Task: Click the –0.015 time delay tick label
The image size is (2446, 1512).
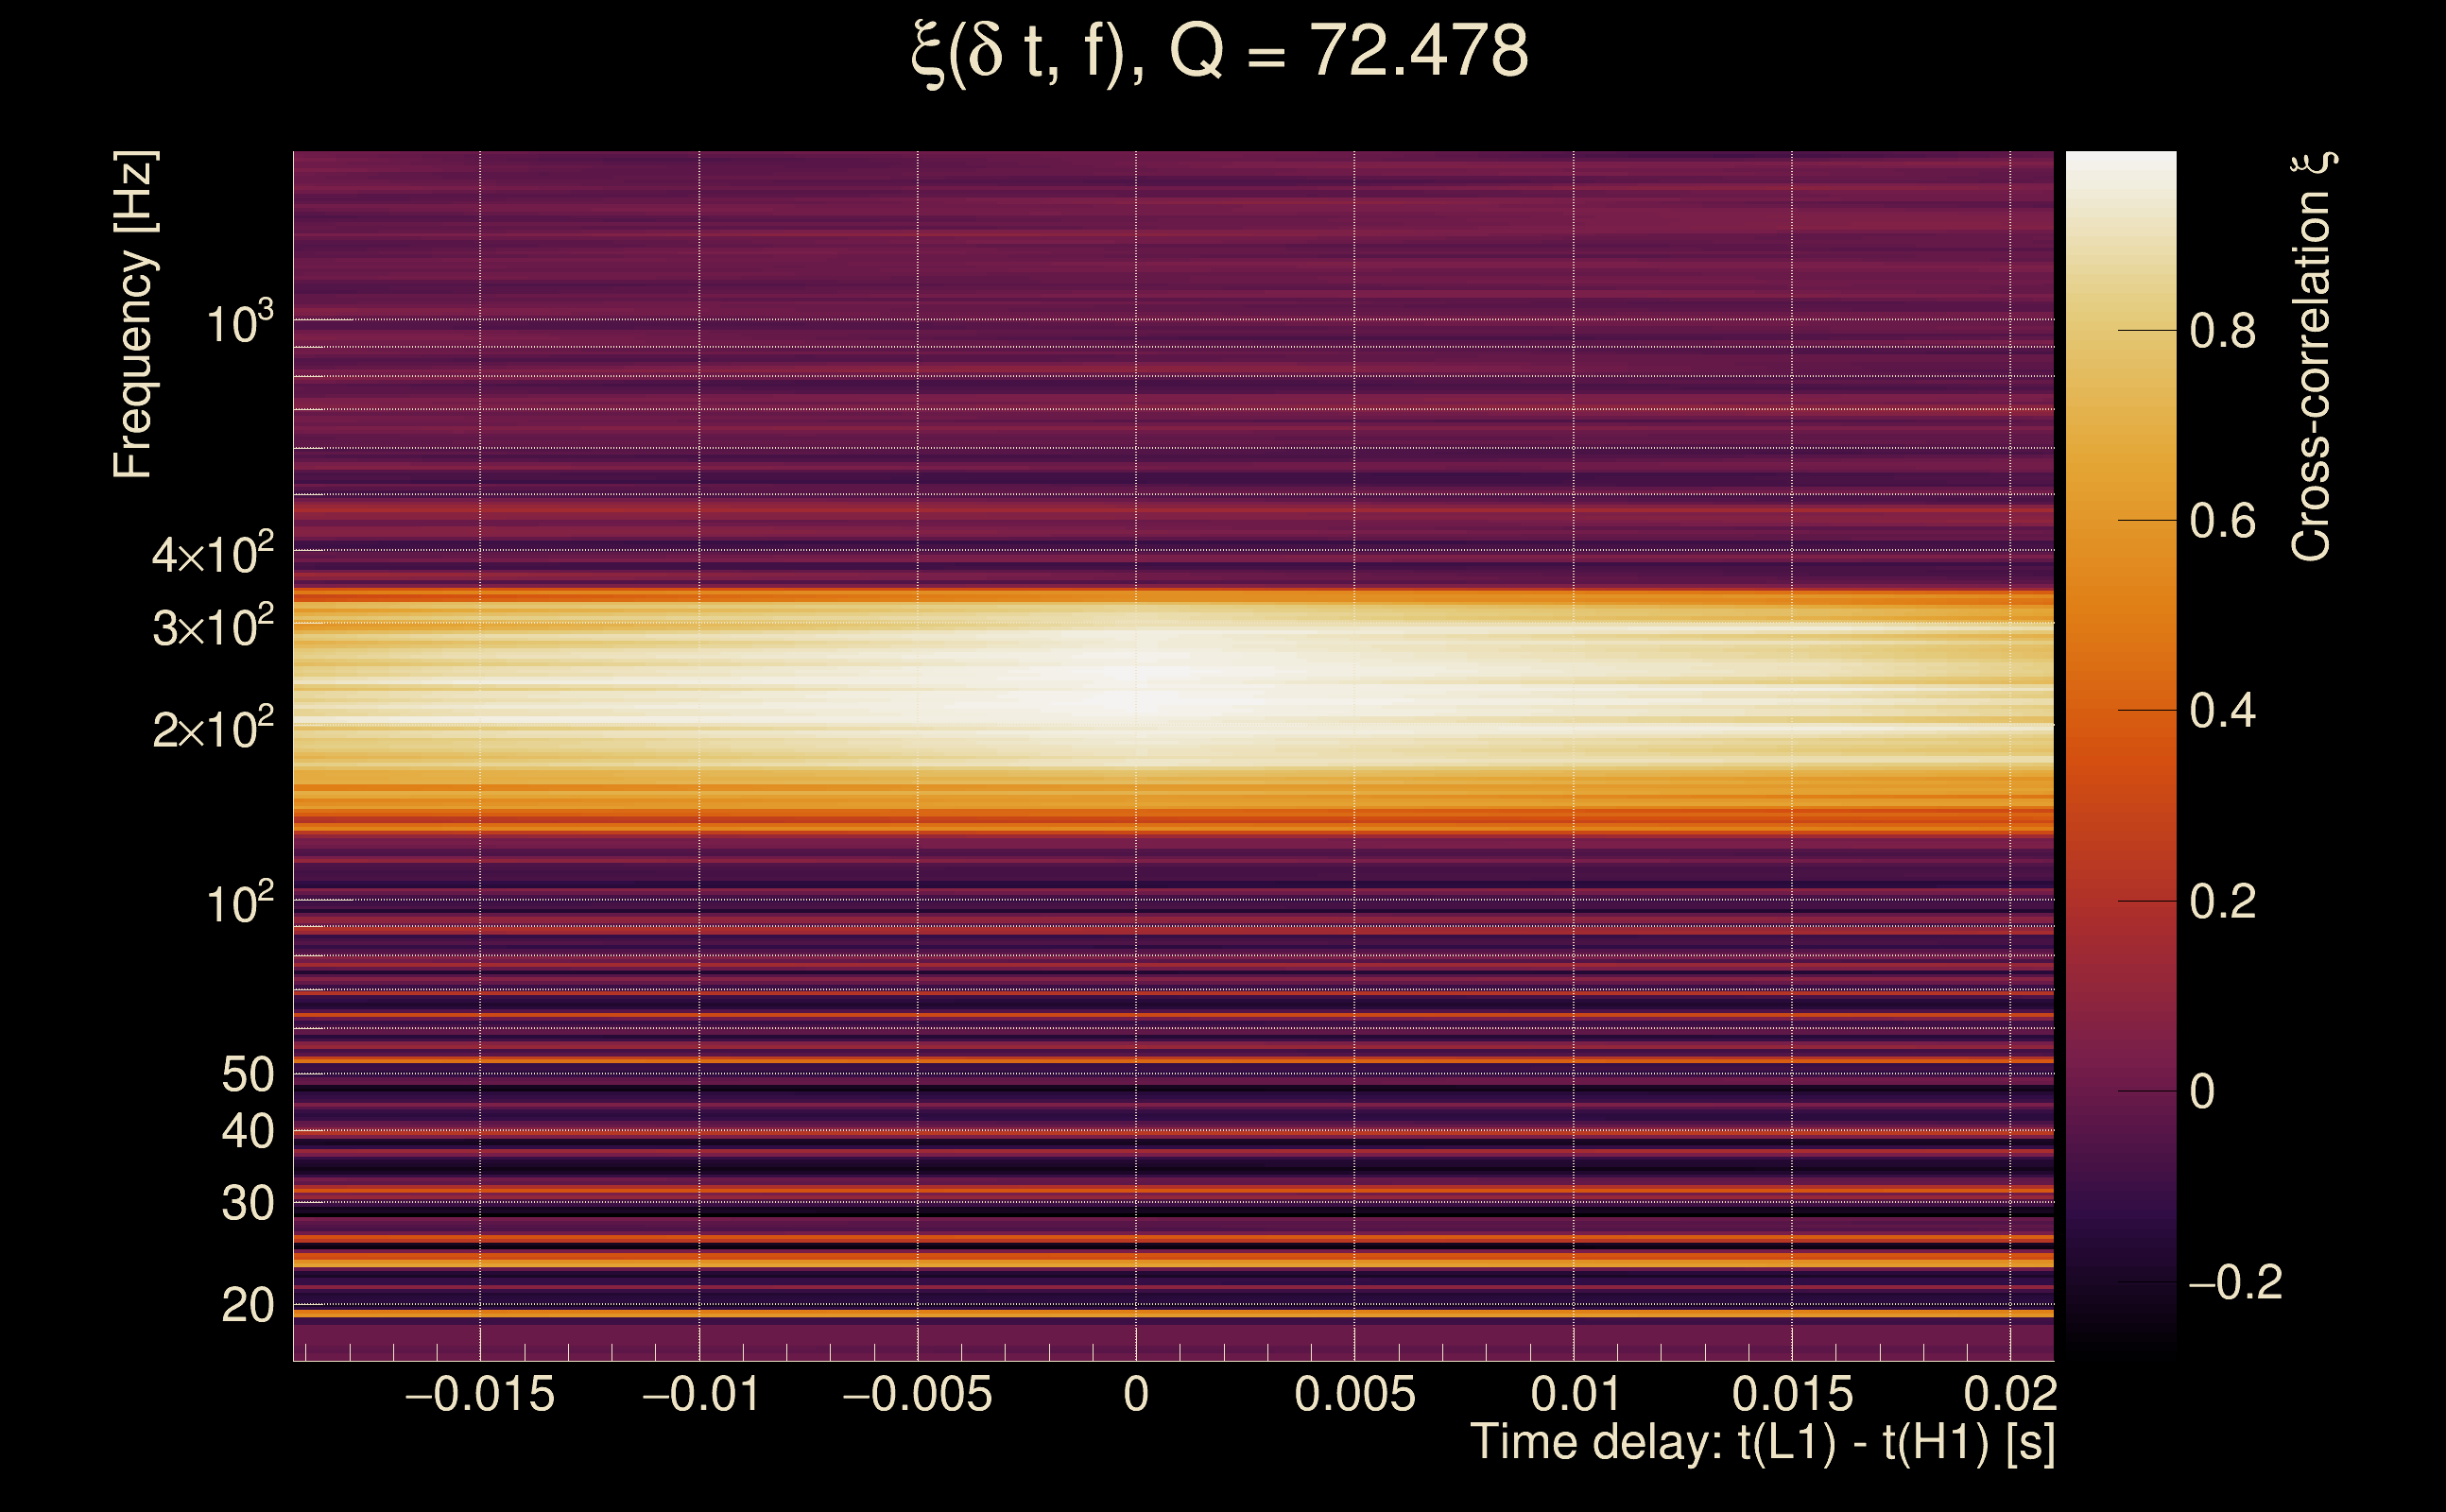Action: [x=479, y=1395]
